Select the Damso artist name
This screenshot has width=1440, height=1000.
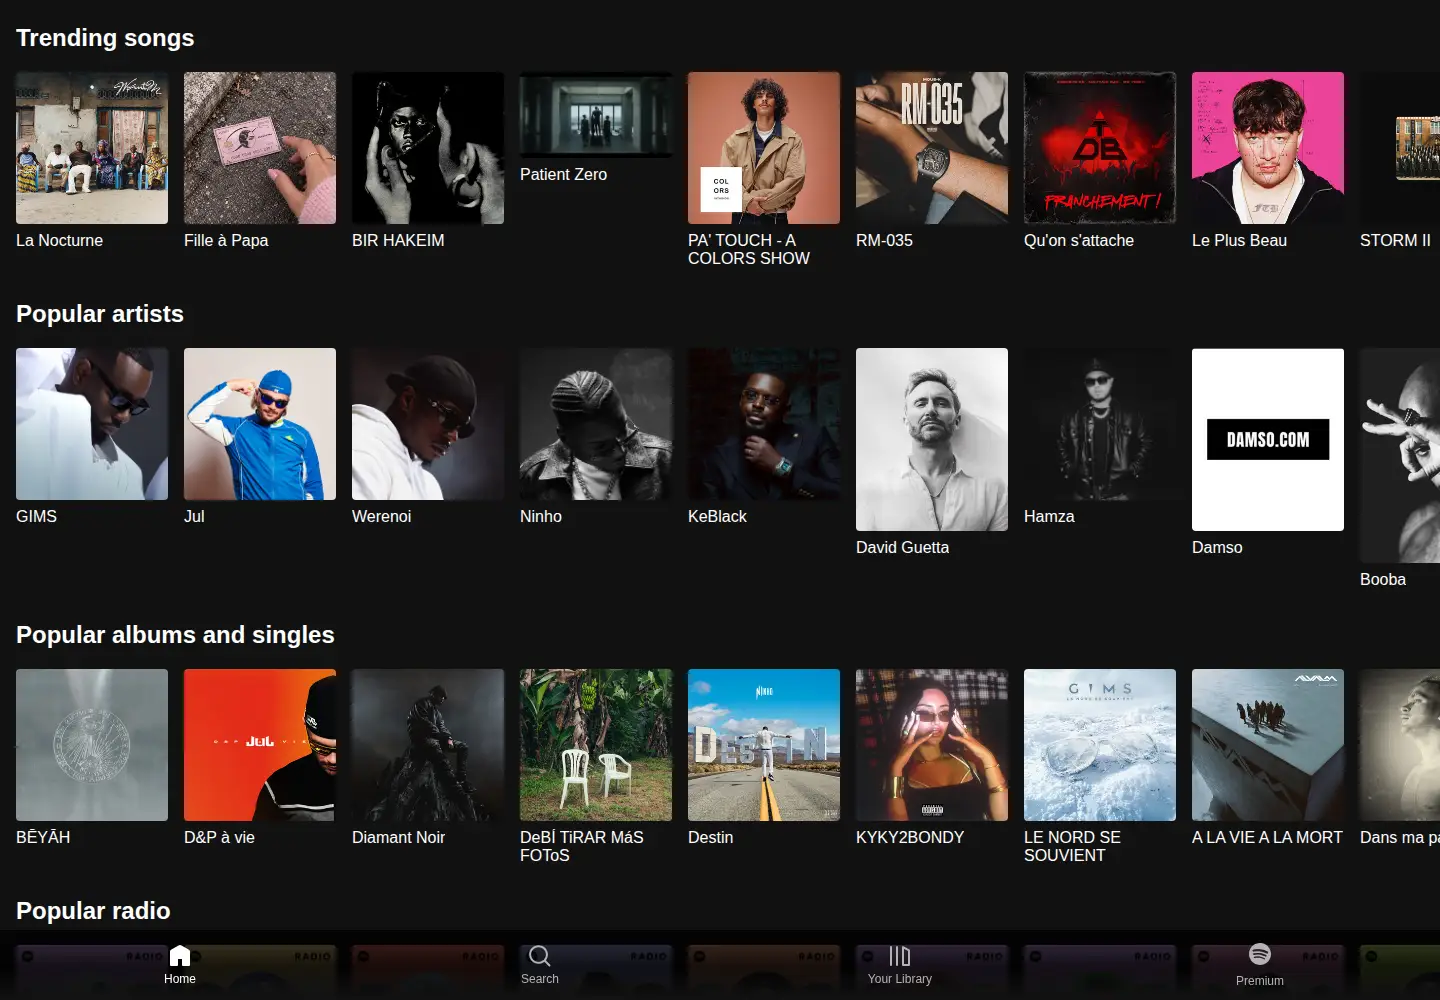click(1217, 547)
